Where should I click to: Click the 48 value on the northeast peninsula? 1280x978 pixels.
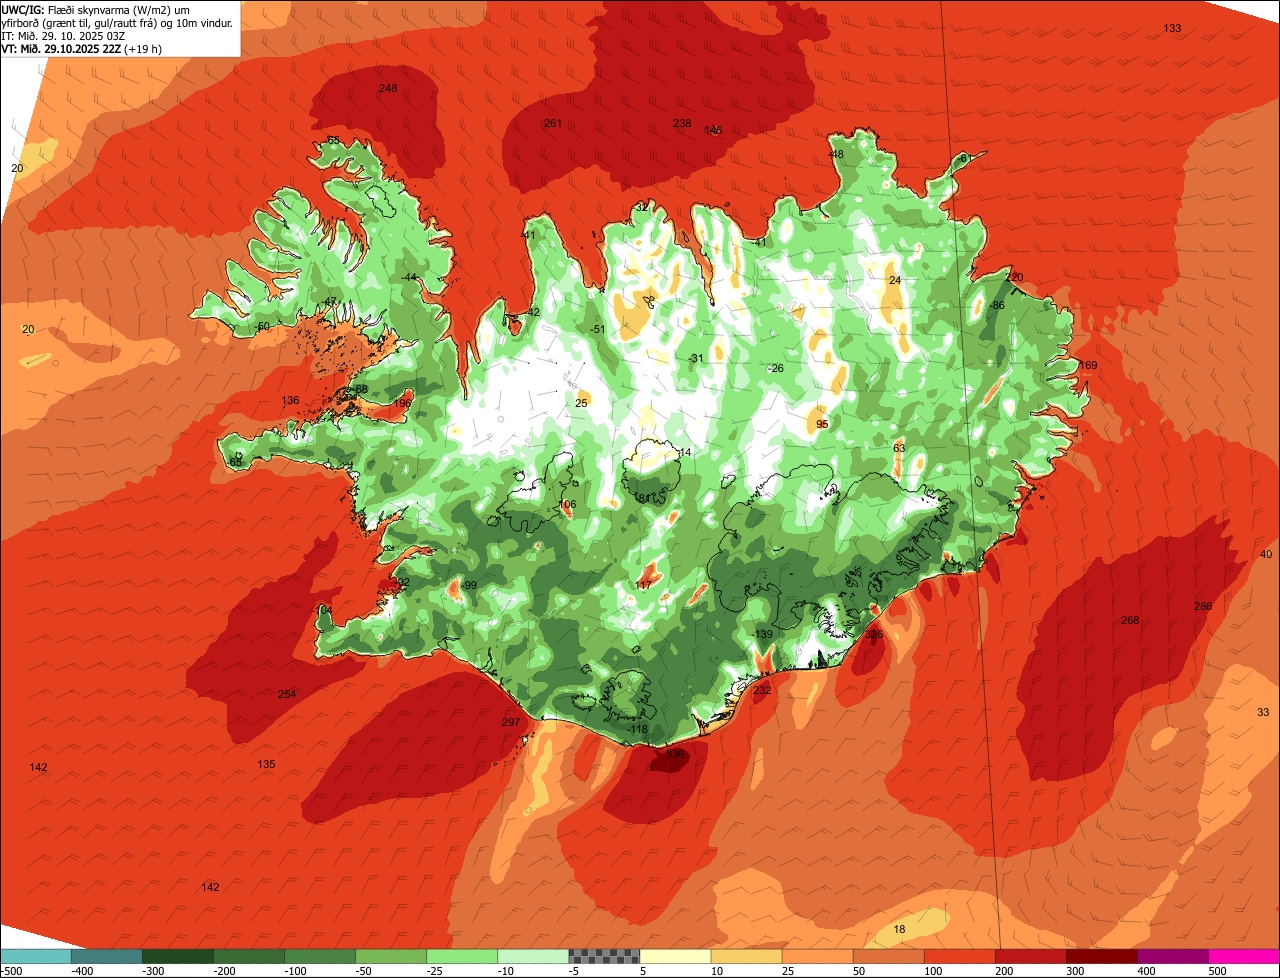tap(837, 155)
